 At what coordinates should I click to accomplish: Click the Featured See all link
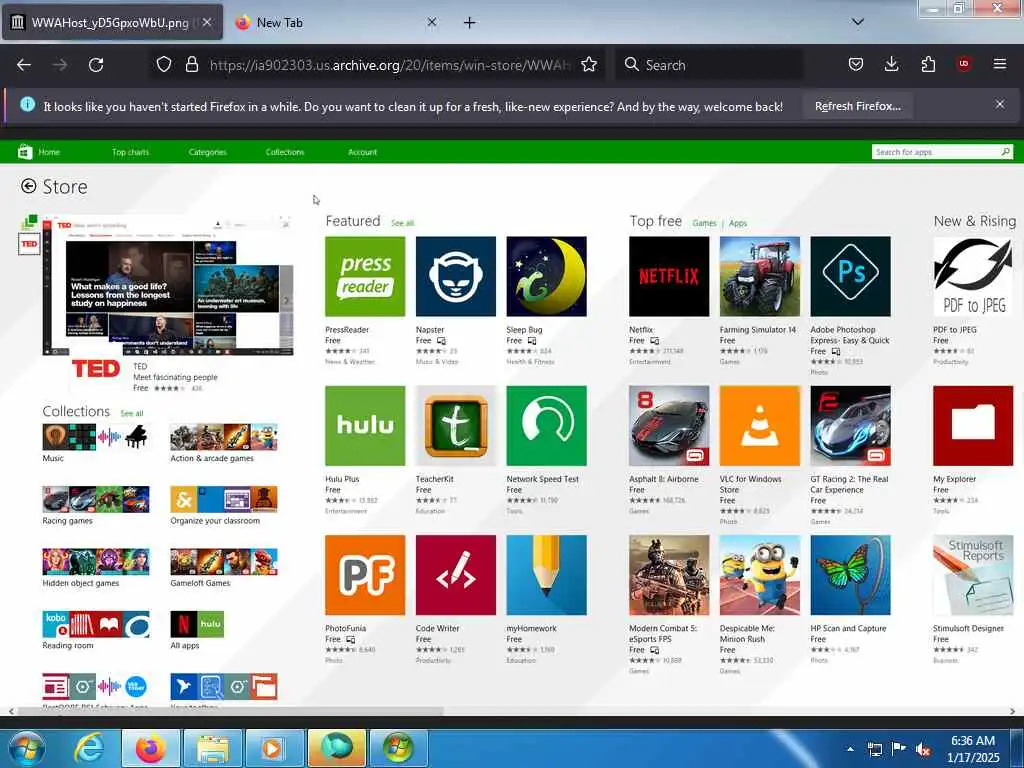point(402,223)
